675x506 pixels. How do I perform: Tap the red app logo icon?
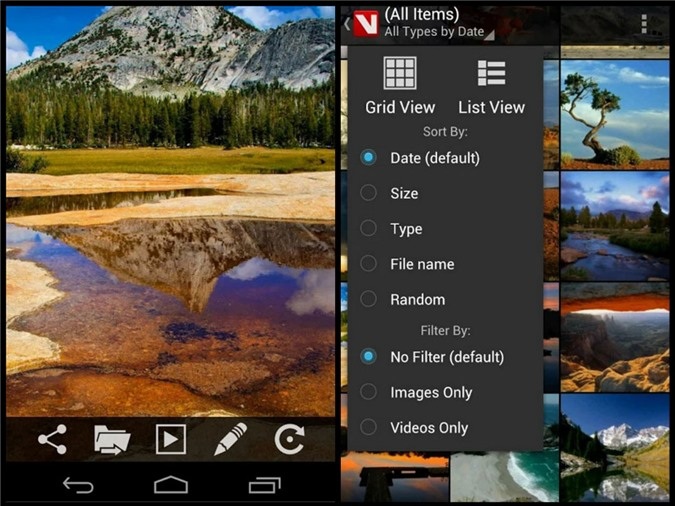(366, 24)
